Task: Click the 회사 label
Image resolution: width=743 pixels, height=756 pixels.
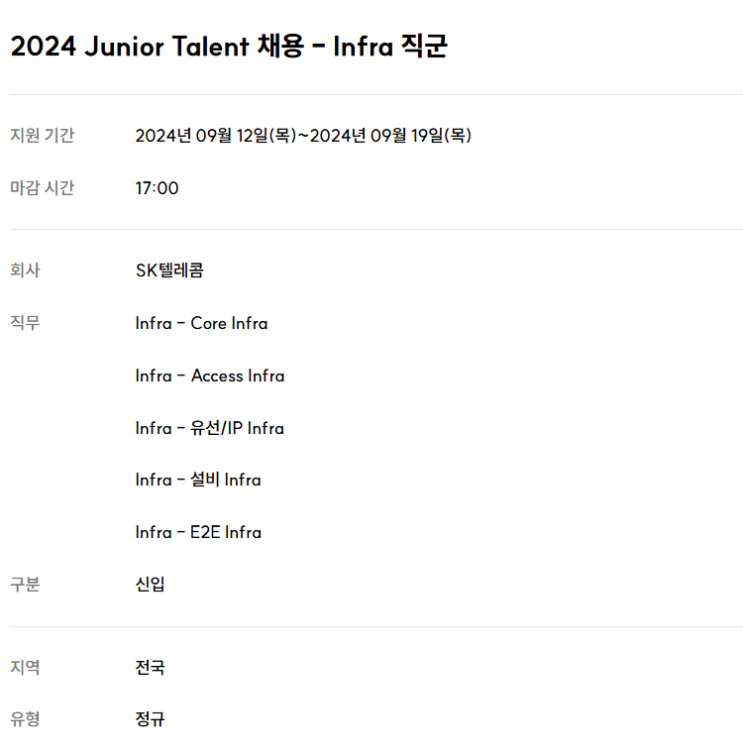Action: coord(26,271)
